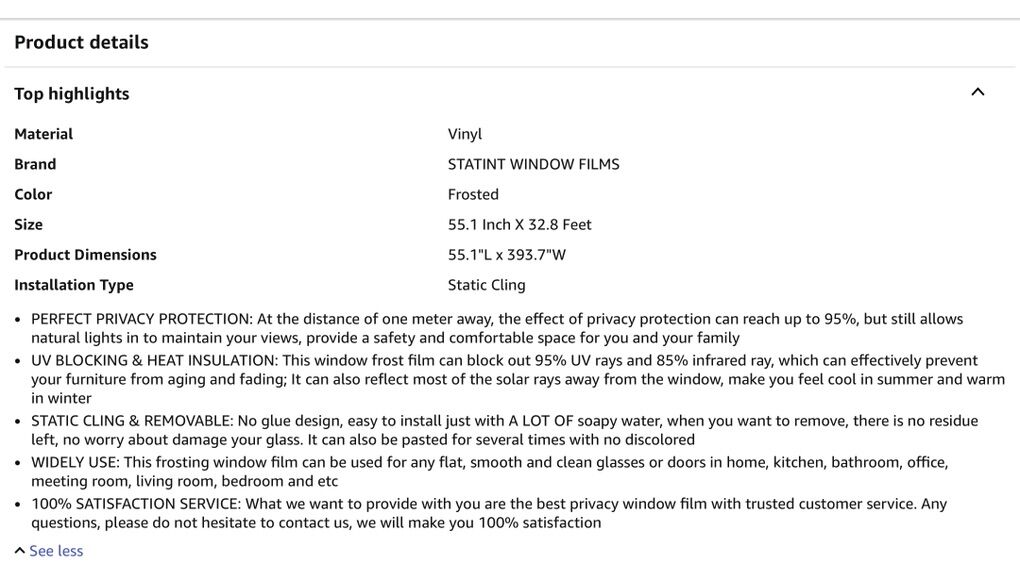The image size is (1020, 564).
Task: Select the Color row label
Action: (x=33, y=194)
